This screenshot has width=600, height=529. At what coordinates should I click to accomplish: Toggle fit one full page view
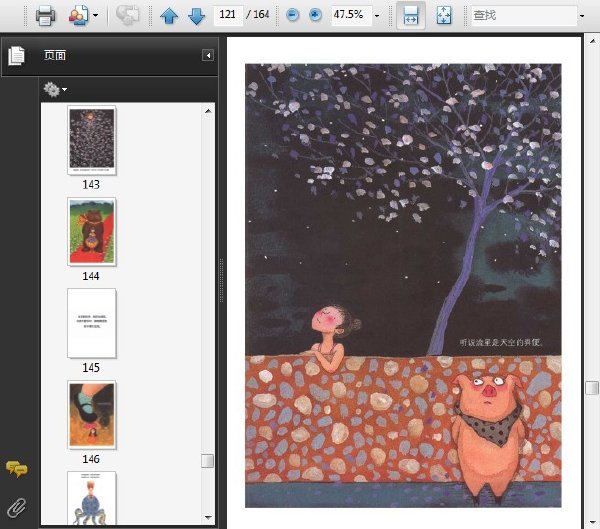click(444, 16)
